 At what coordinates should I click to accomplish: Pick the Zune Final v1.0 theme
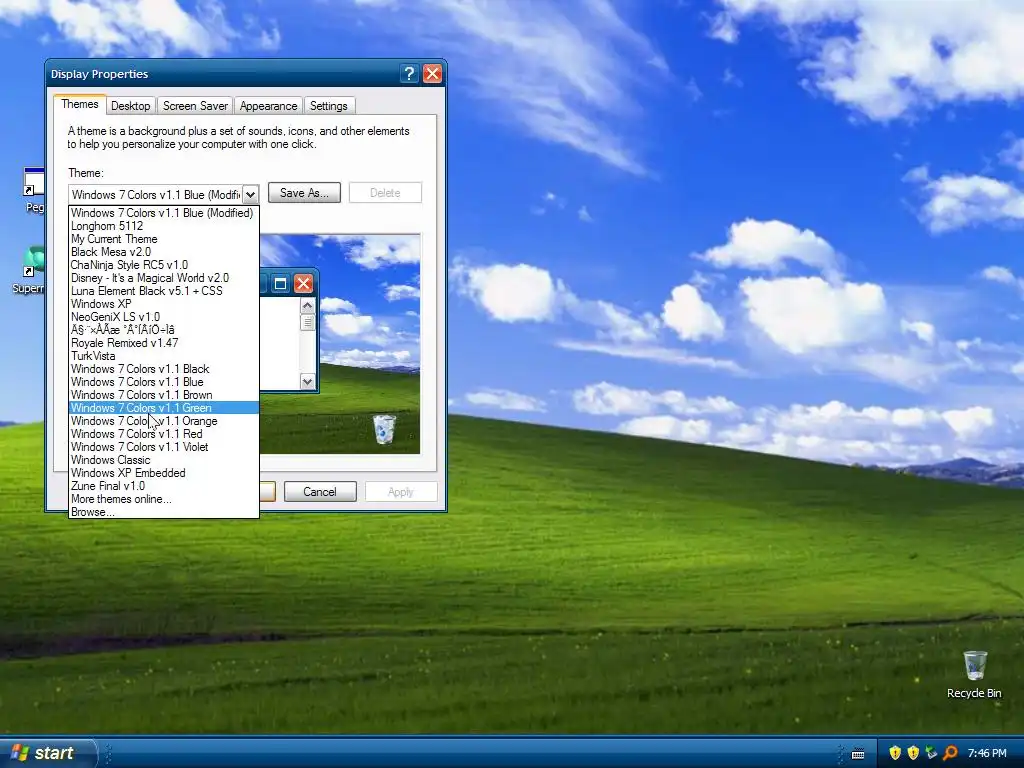click(164, 486)
